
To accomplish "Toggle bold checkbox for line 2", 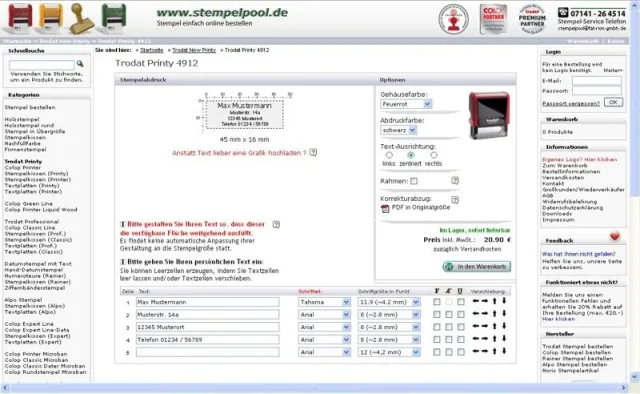I will coord(437,314).
